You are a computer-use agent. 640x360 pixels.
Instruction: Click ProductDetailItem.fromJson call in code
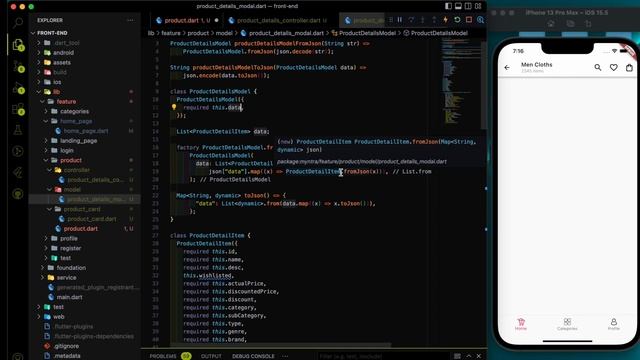pos(332,171)
